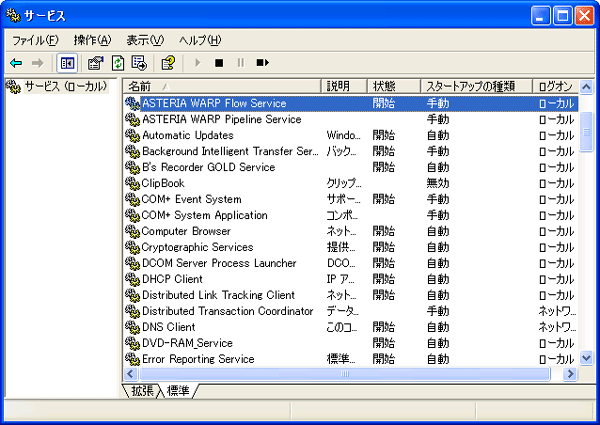This screenshot has height=425, width=600.
Task: Sort by the 説明 column header
Action: click(x=344, y=86)
